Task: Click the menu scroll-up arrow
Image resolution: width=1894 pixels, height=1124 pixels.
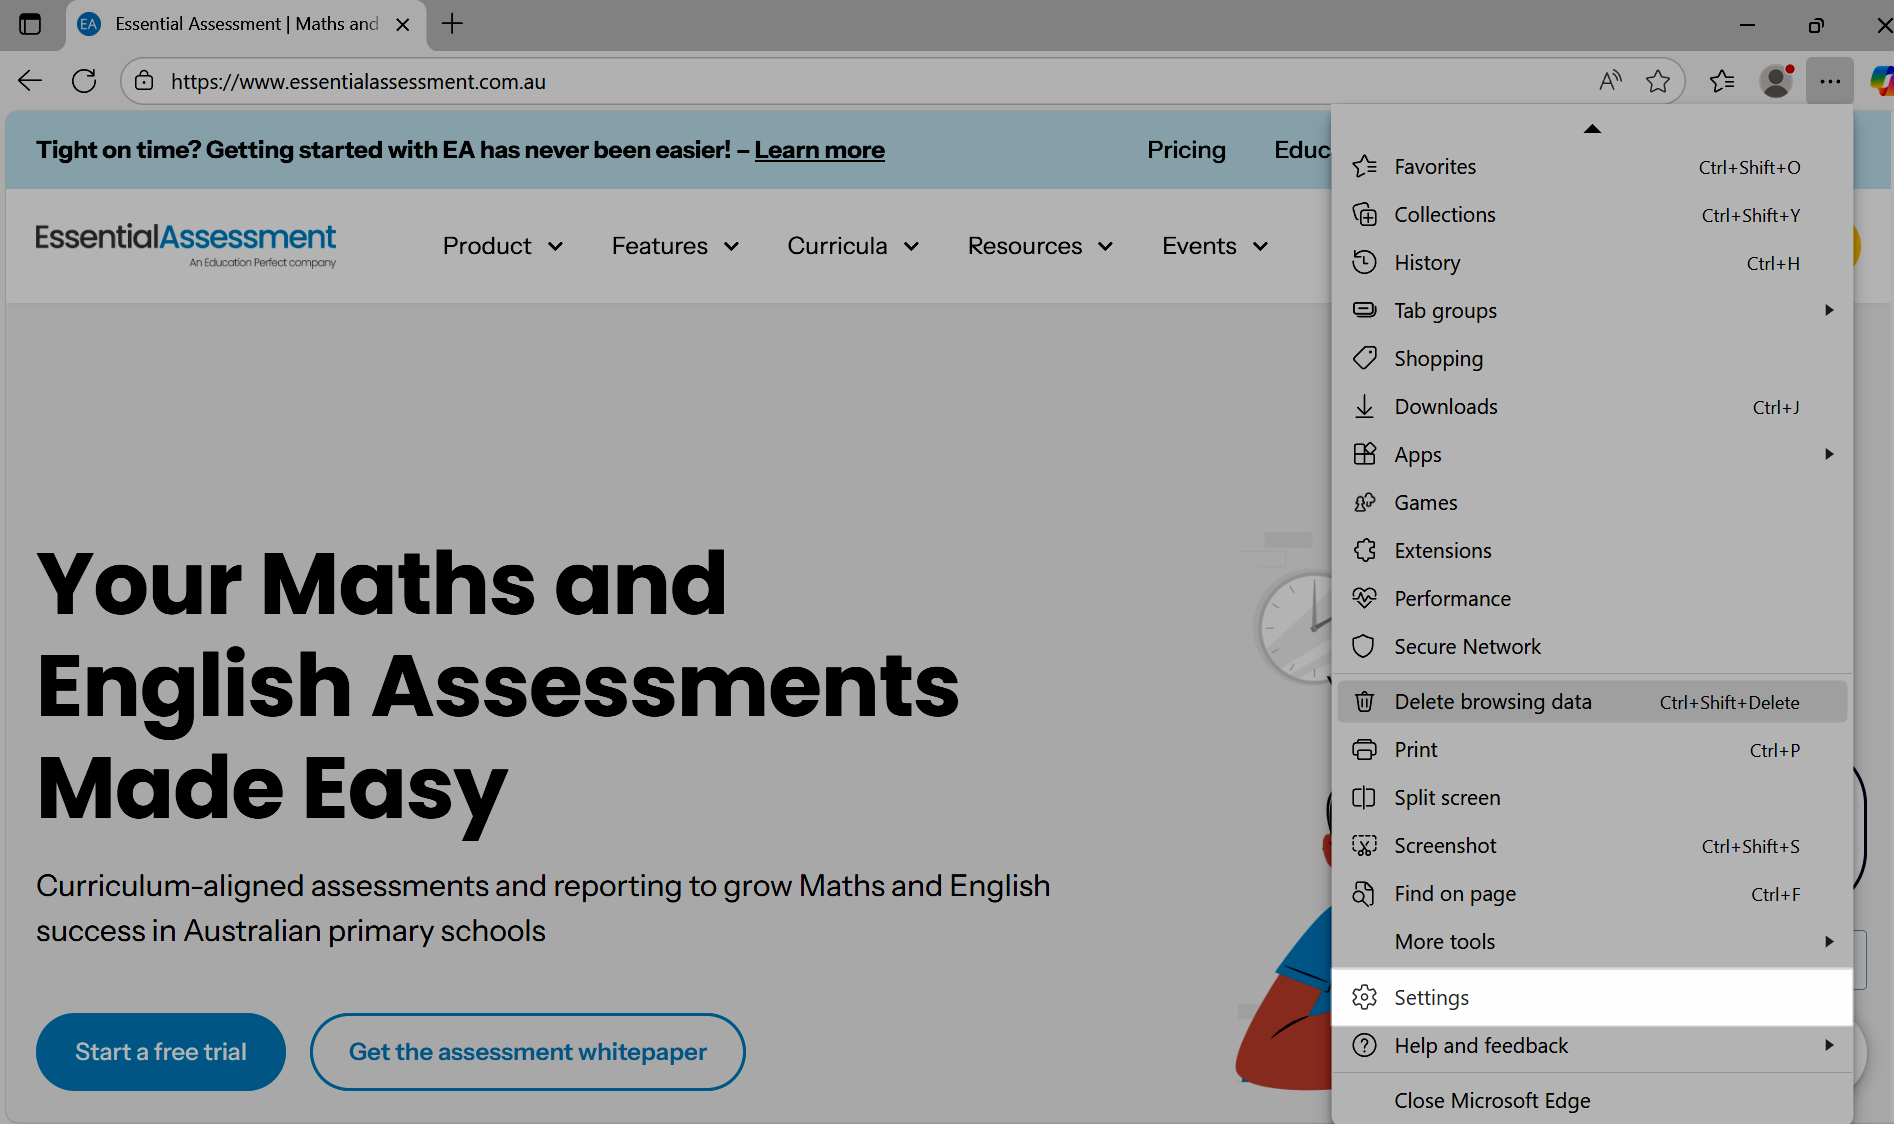Action: 1592,128
